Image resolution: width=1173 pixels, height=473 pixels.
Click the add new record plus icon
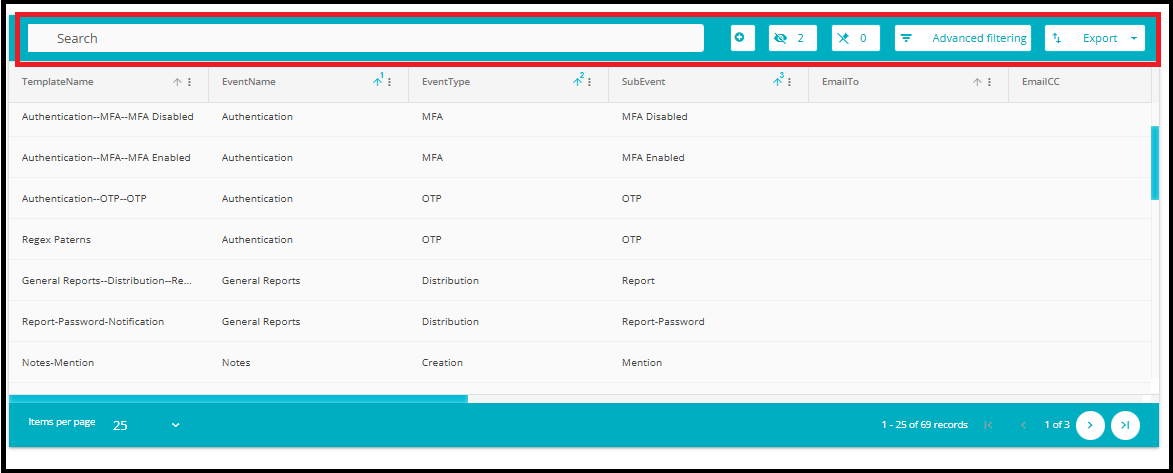742,38
